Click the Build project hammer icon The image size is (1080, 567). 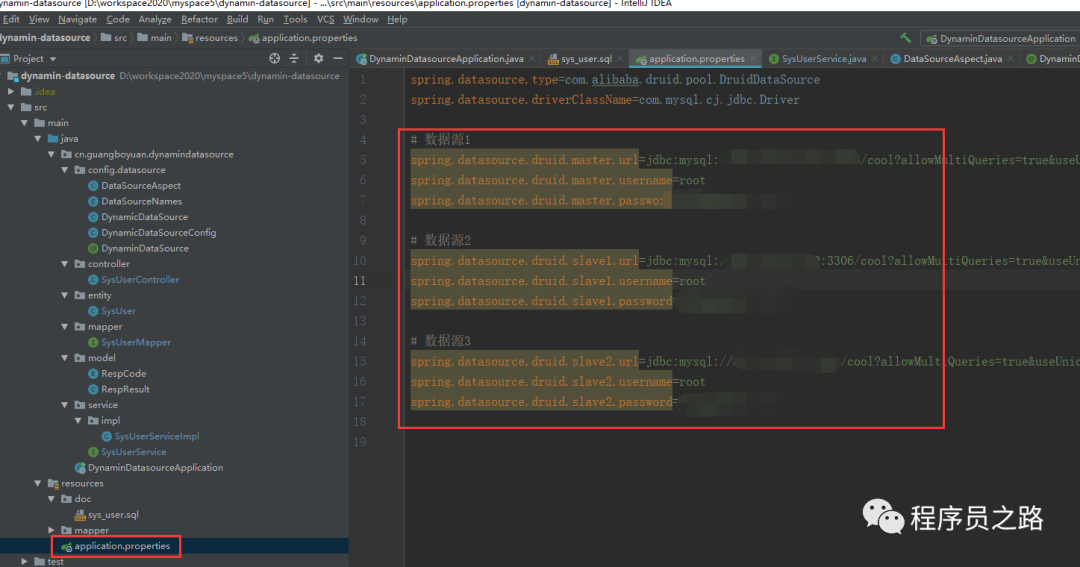905,38
